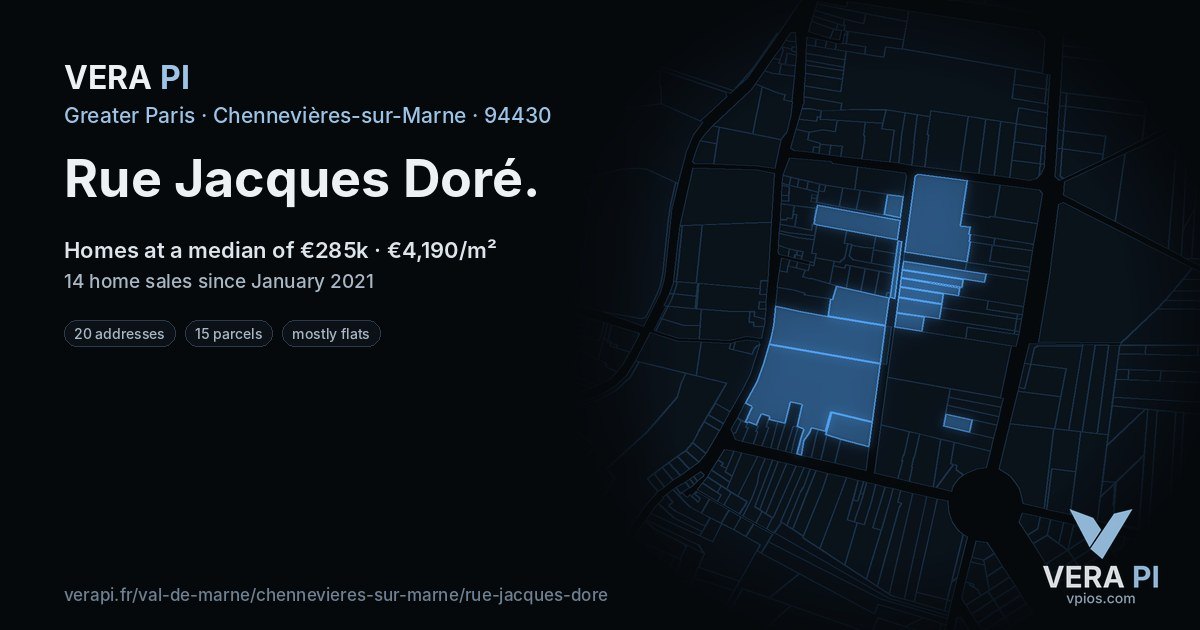Click the vpios.com text under the logo

point(1100,599)
